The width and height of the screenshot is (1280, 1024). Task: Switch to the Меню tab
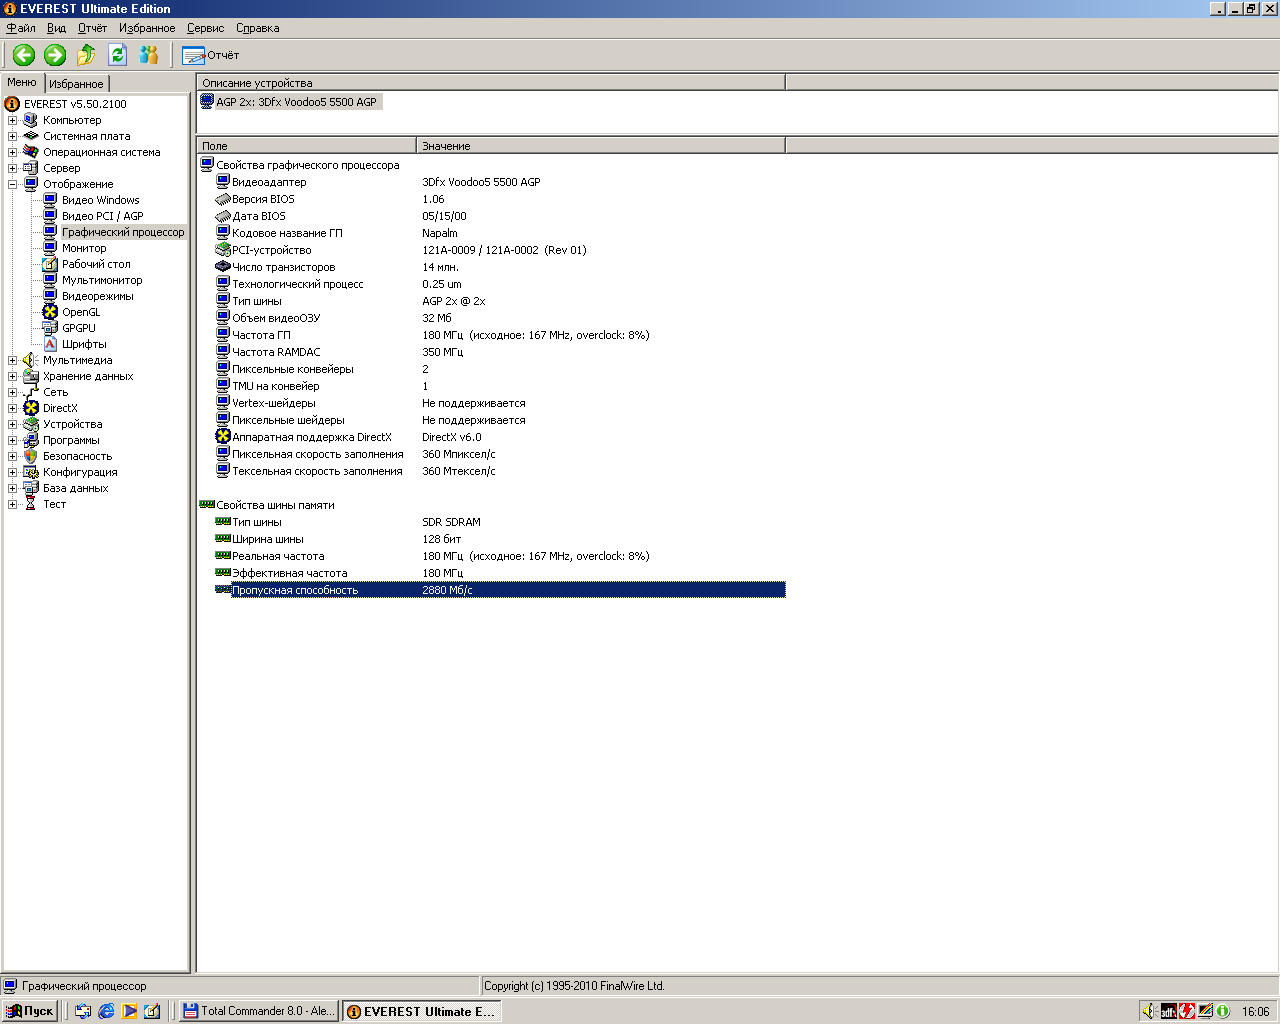pos(22,83)
